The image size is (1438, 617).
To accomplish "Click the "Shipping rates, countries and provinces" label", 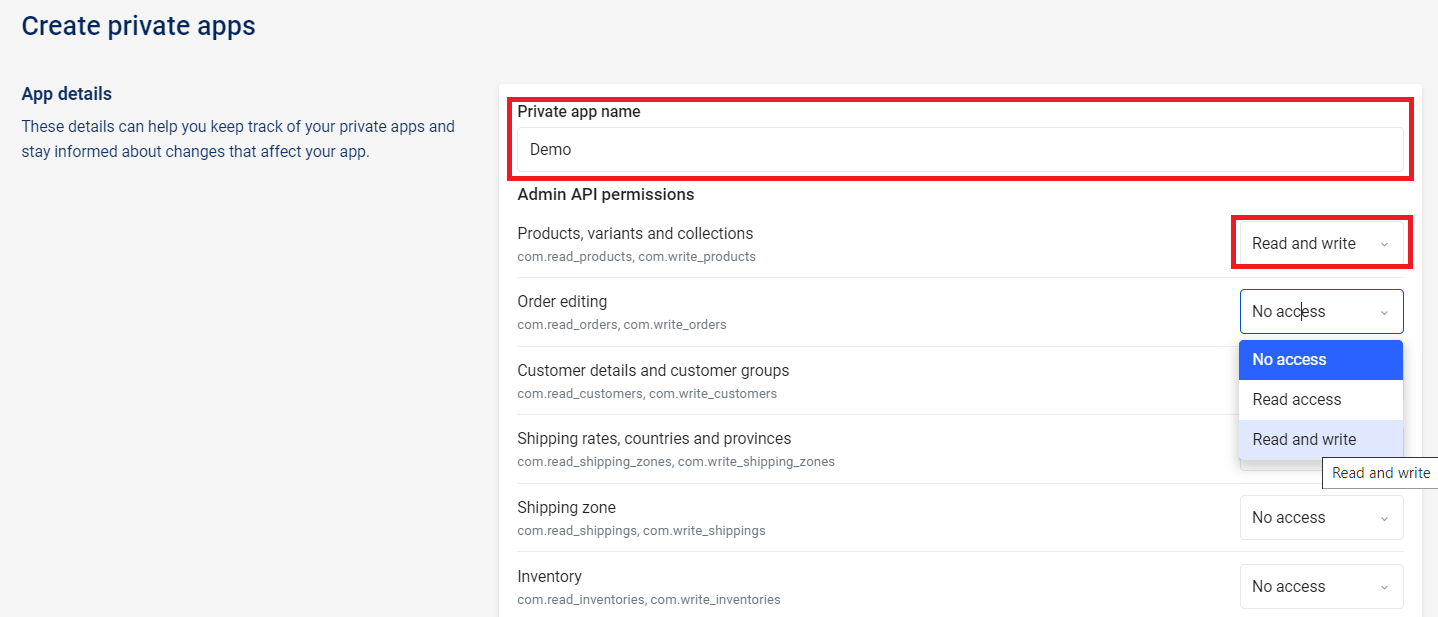I will pyautogui.click(x=654, y=439).
